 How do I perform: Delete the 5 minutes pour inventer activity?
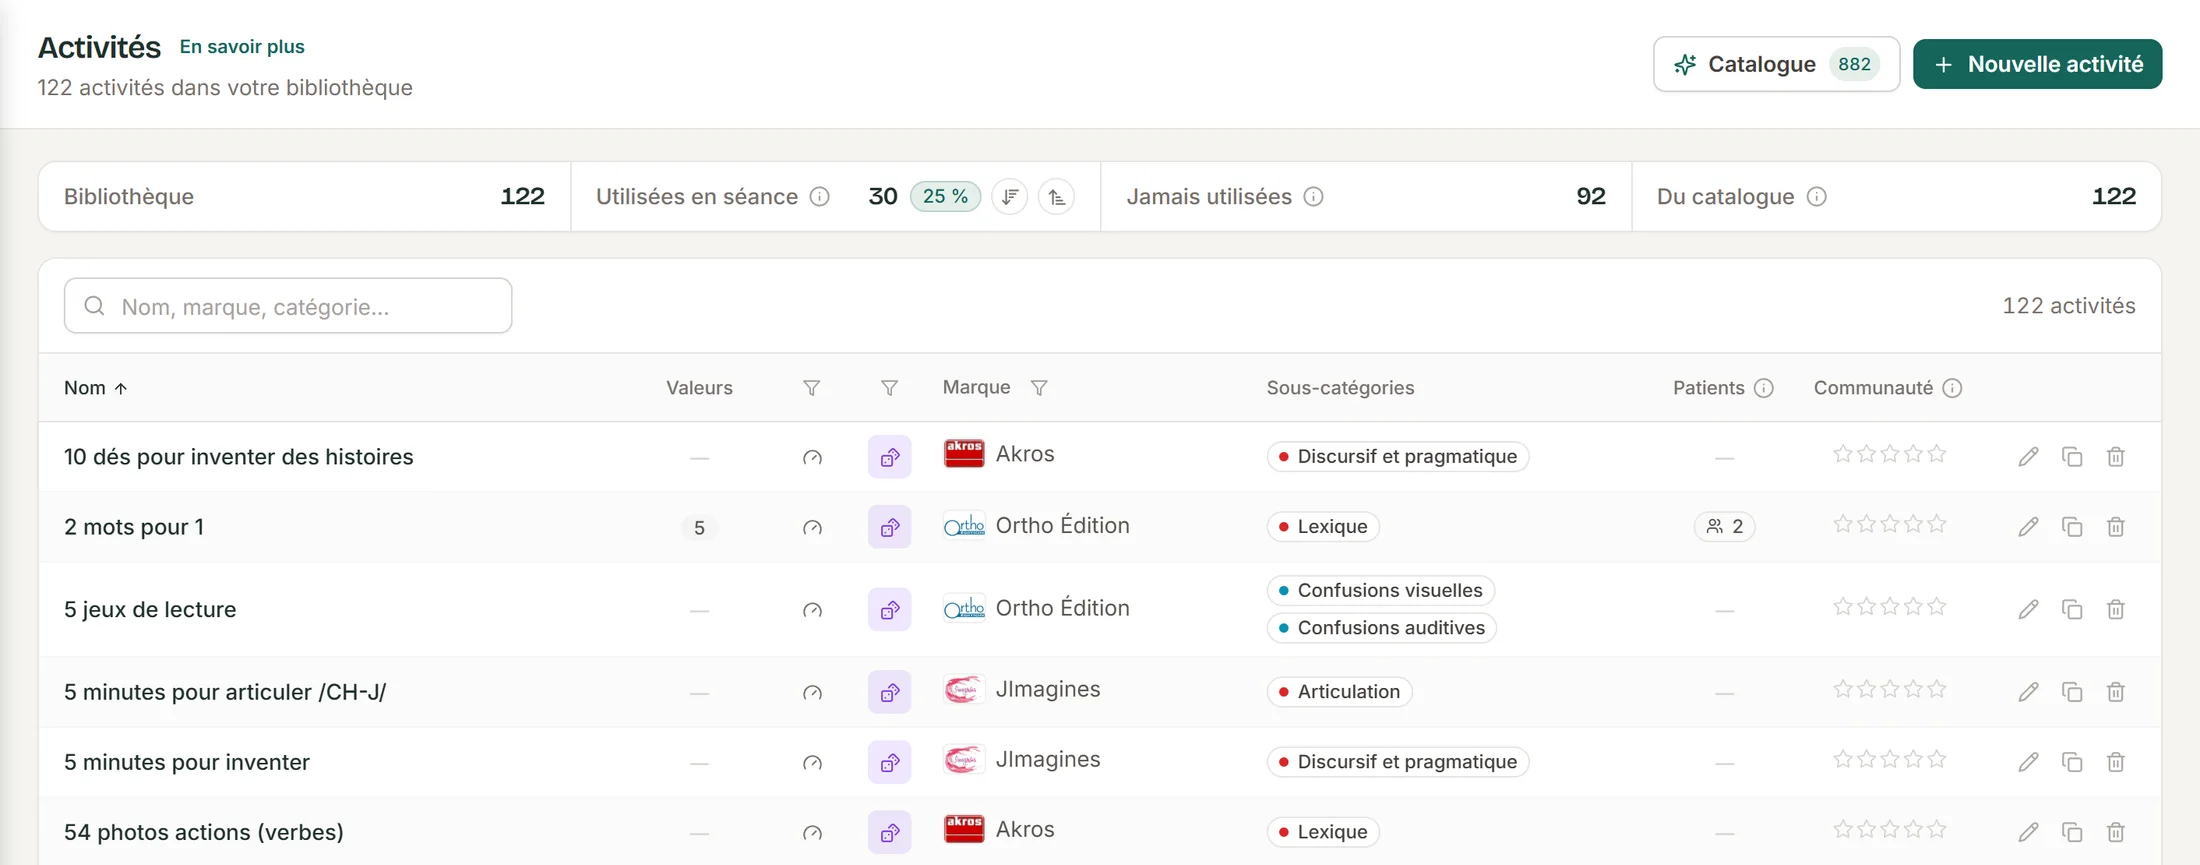2116,762
